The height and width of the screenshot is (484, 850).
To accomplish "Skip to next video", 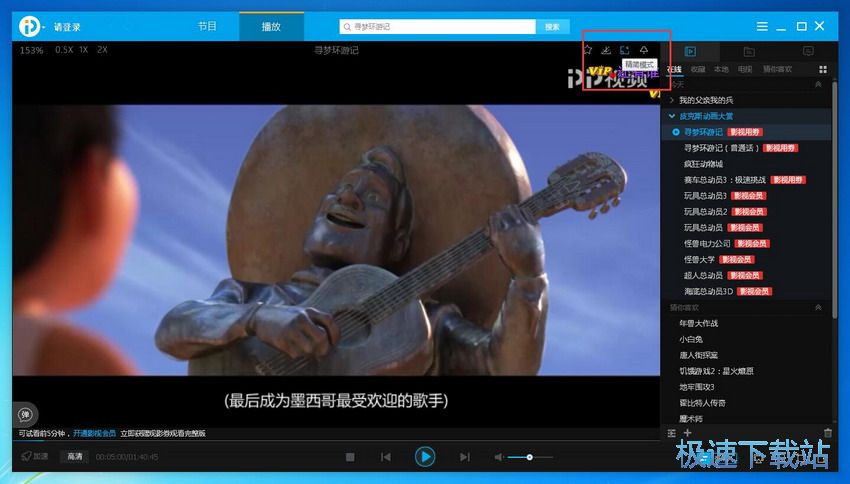I will pyautogui.click(x=465, y=457).
